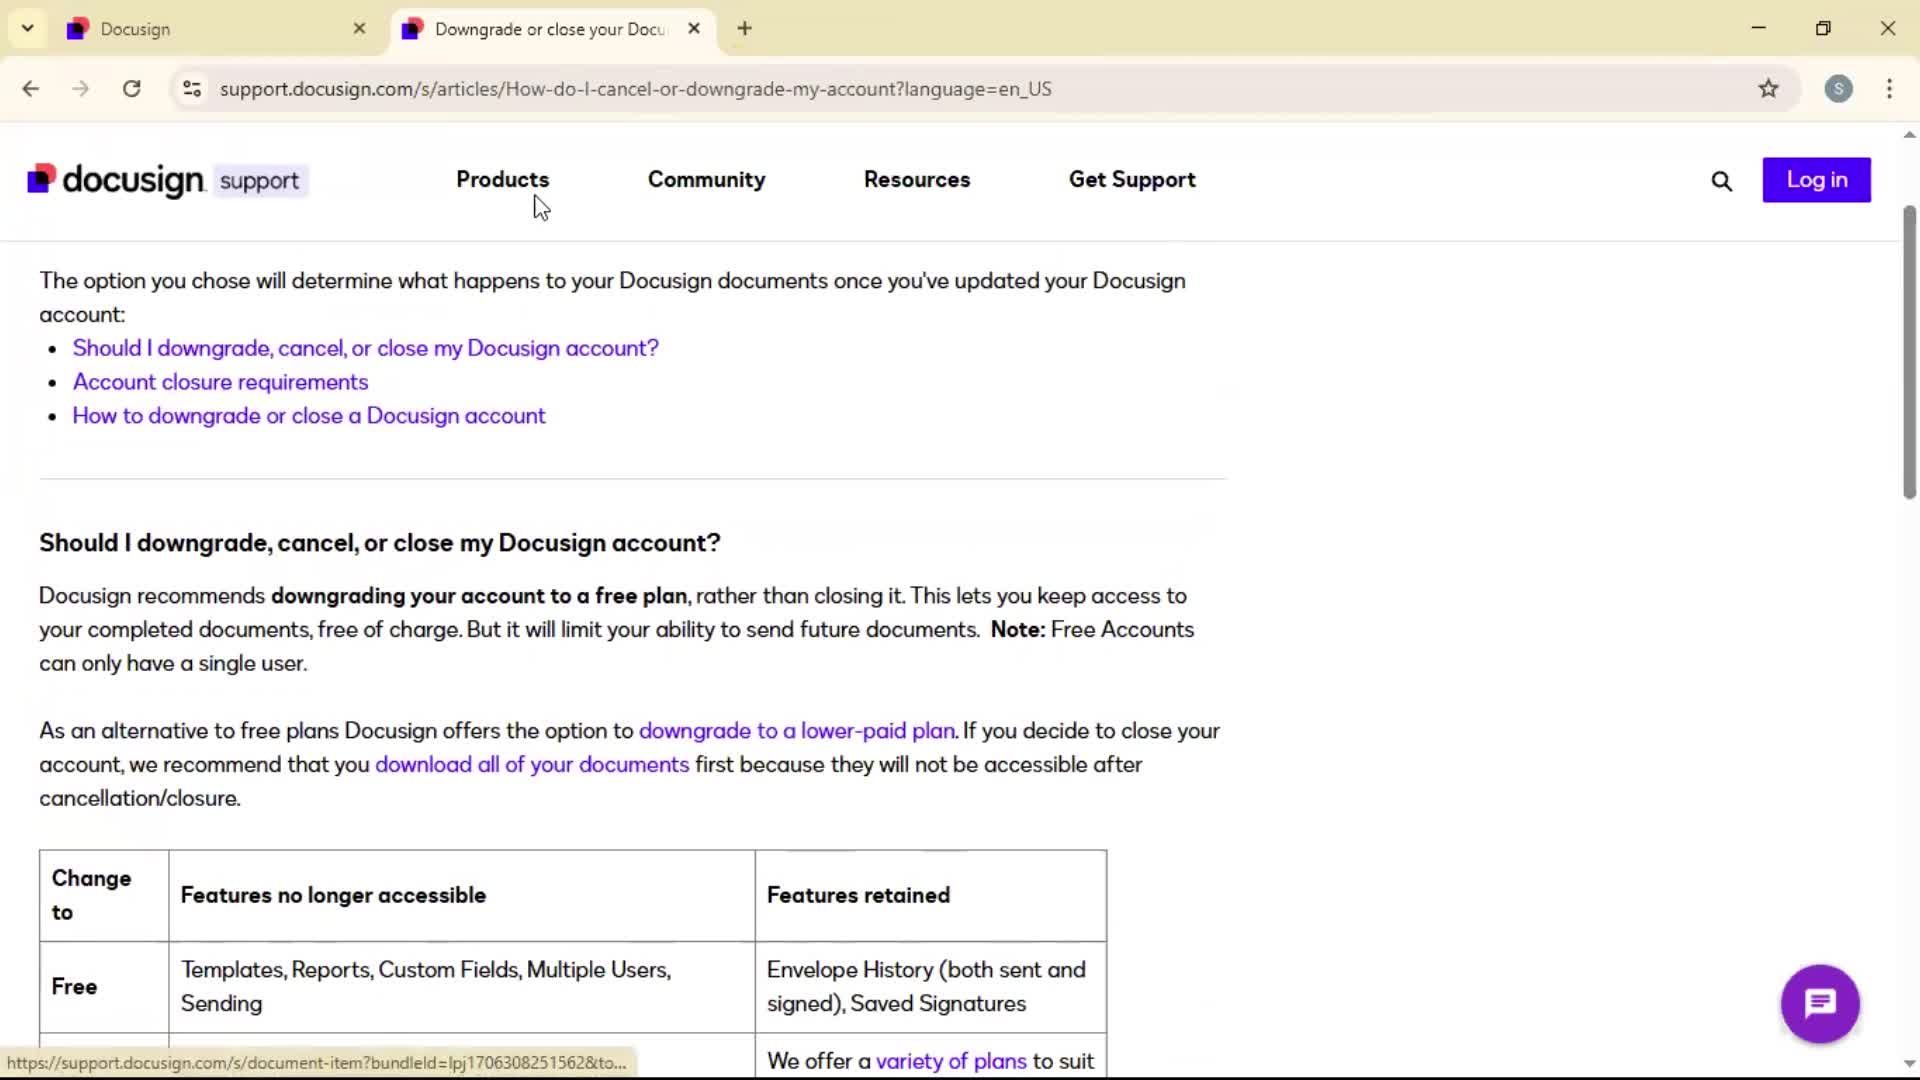1920x1080 pixels.
Task: Open the Resources navigation menu
Action: [x=916, y=180]
